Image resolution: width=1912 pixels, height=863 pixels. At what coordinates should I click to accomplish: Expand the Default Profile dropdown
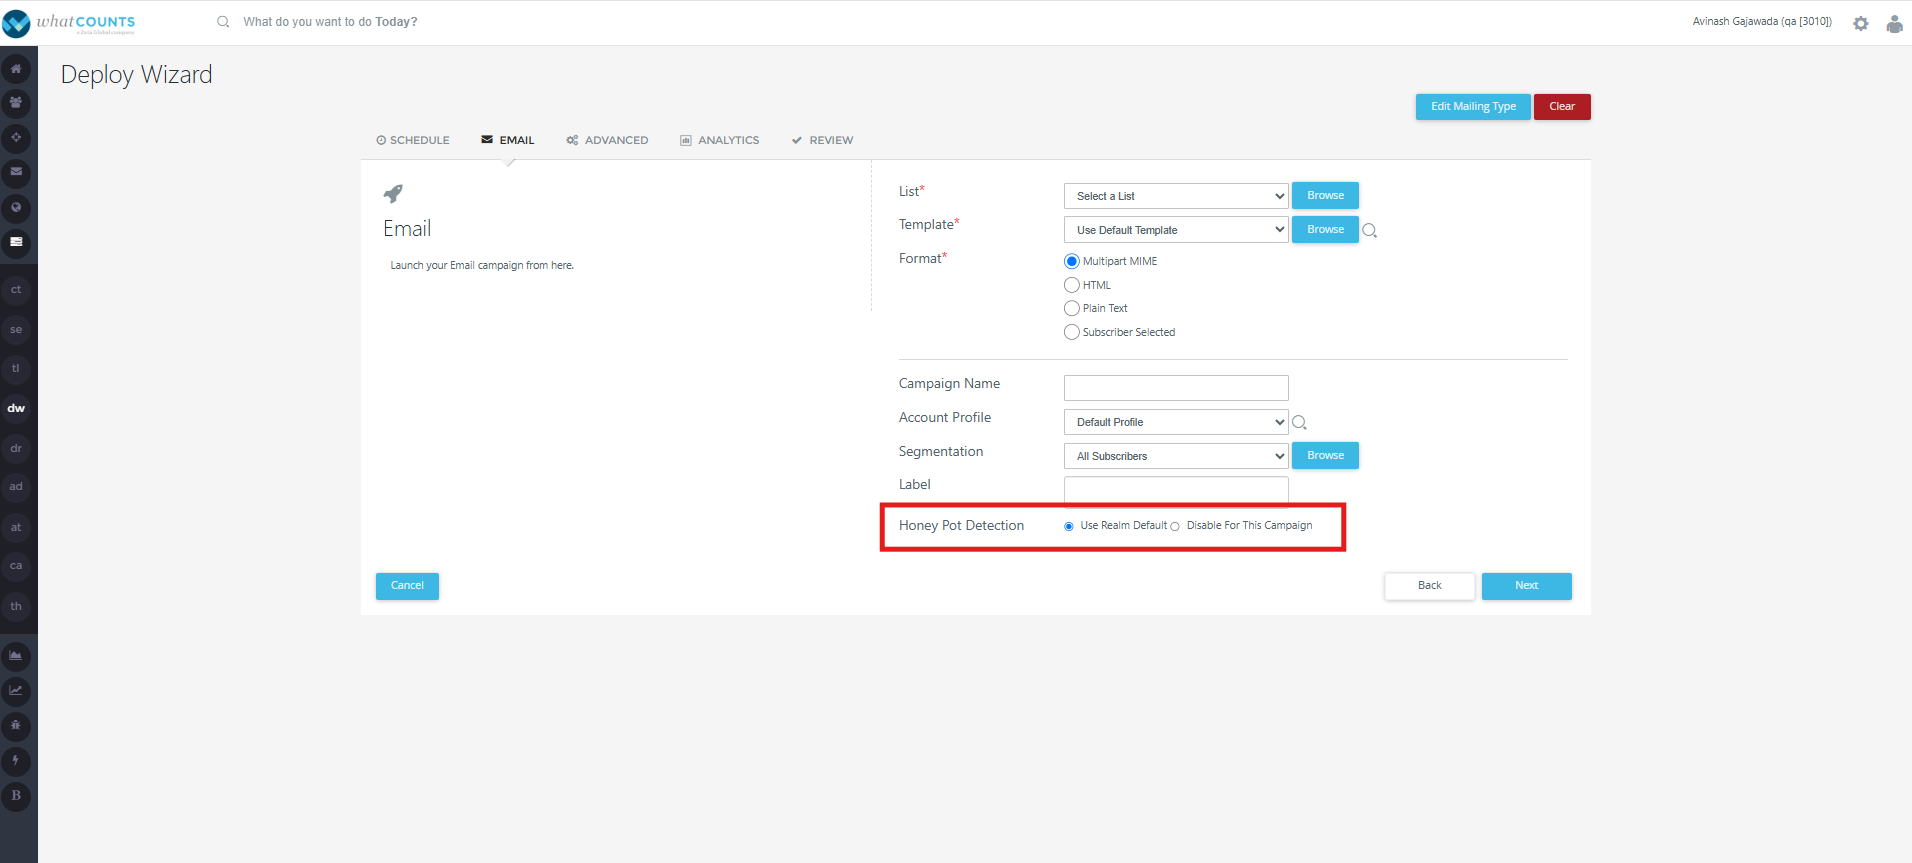click(x=1176, y=422)
